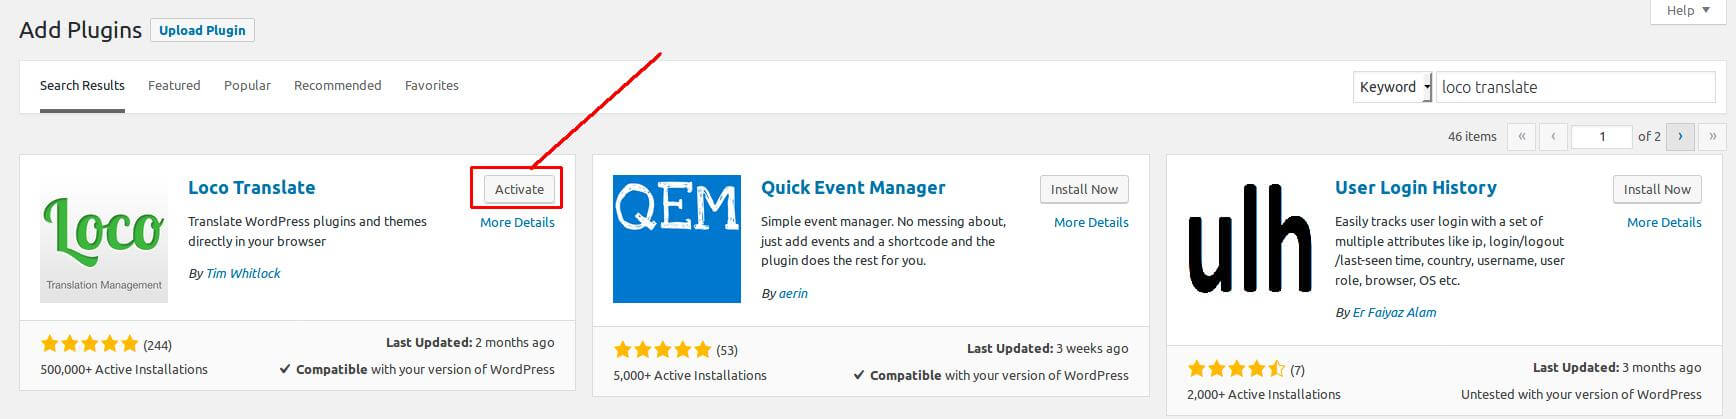This screenshot has height=419, width=1736.
Task: Click the Upload Plugin button
Action: [202, 30]
